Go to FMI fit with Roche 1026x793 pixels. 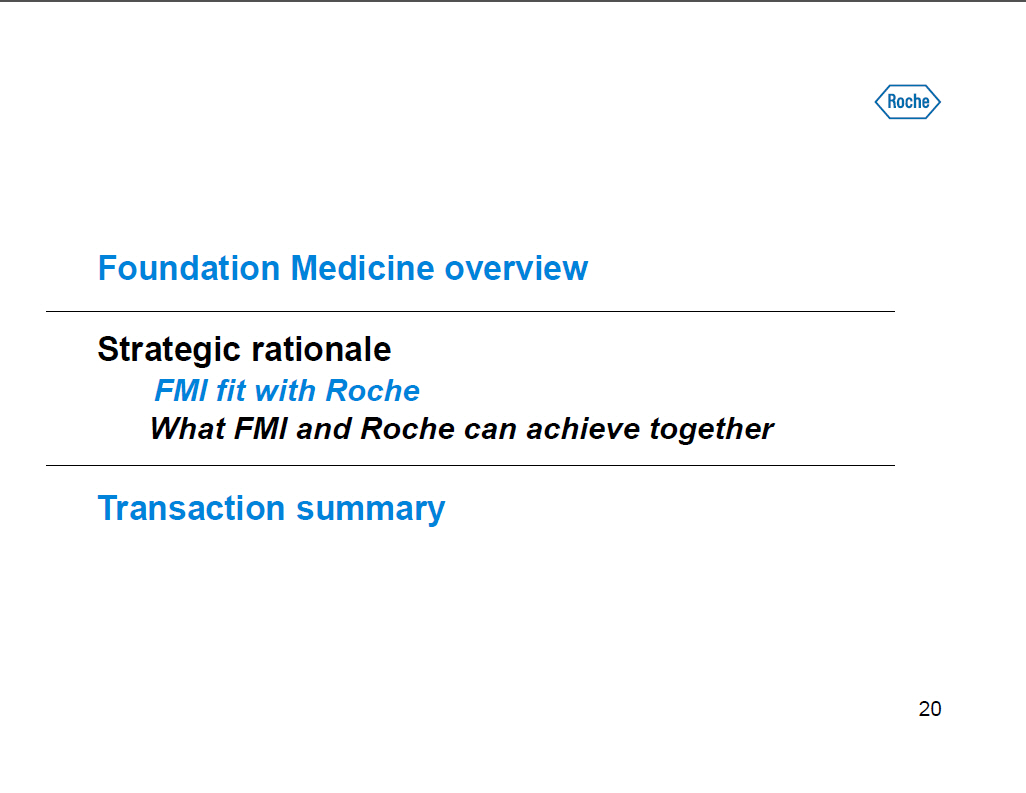287,390
